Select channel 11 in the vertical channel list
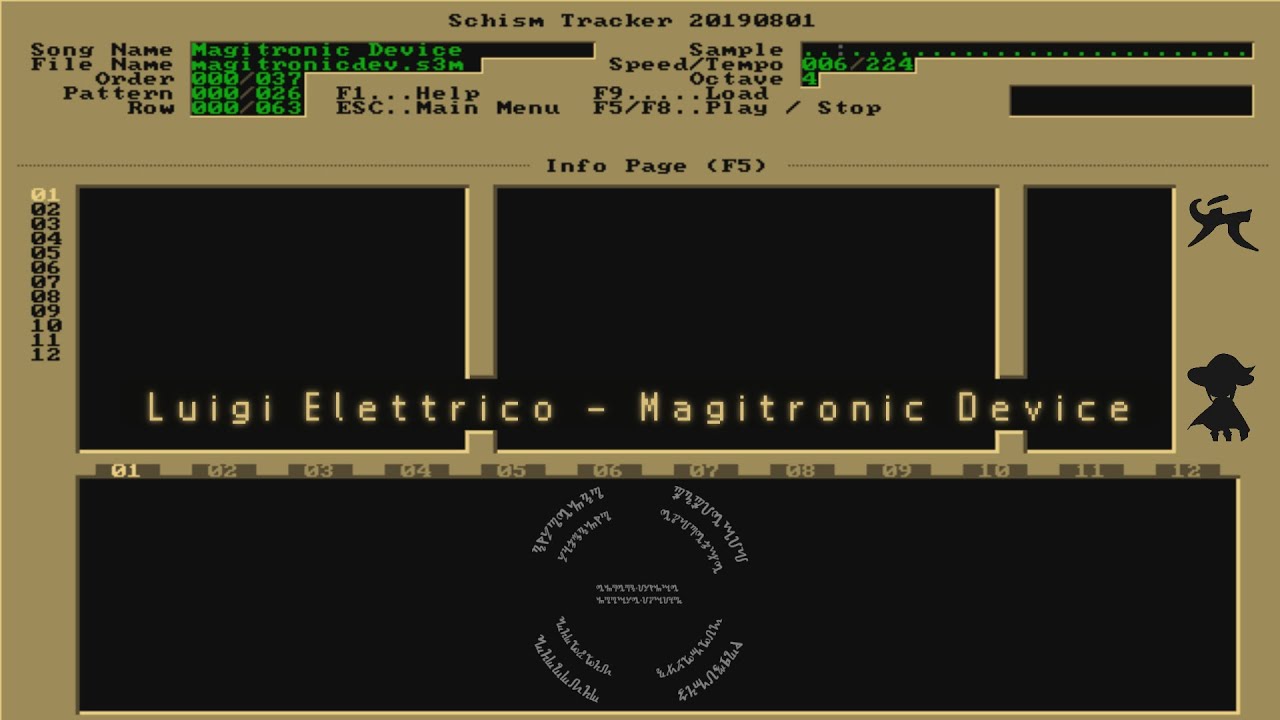The image size is (1280, 720). coord(46,340)
